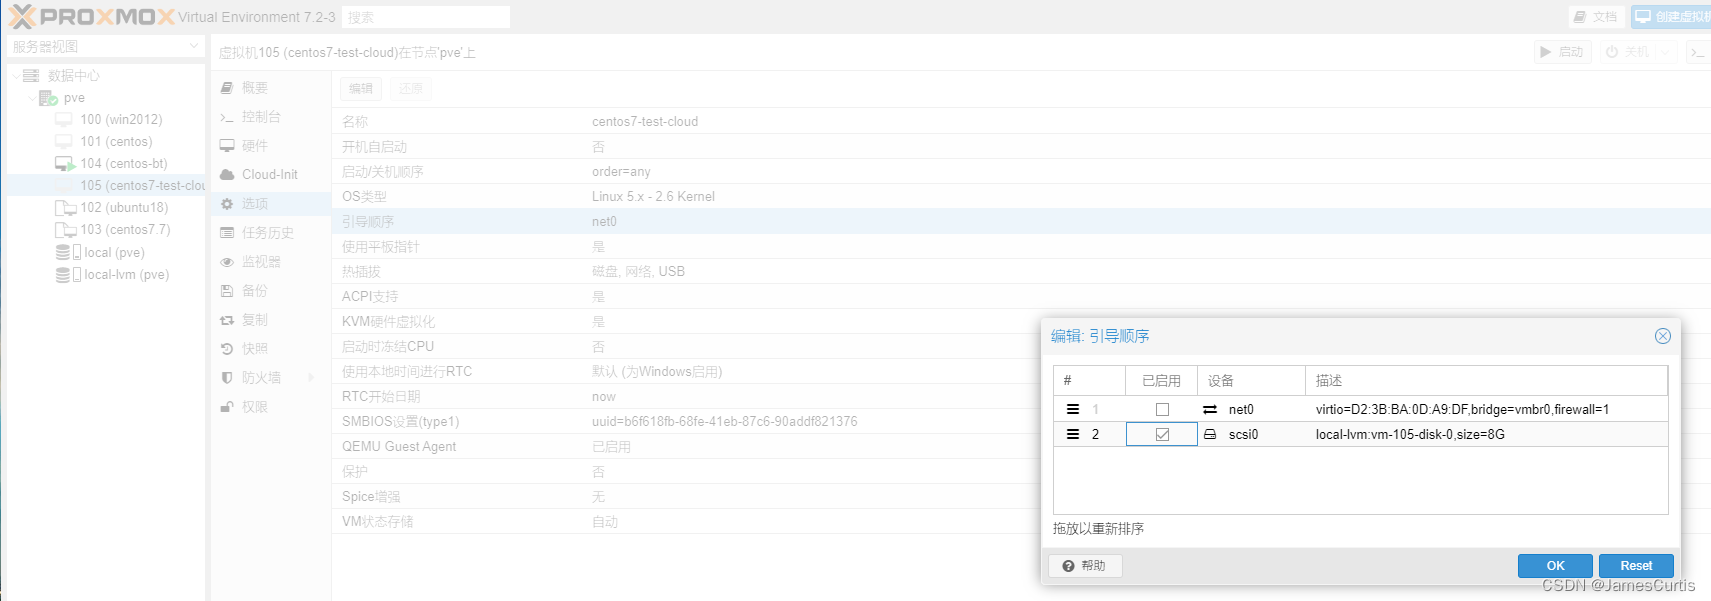Image resolution: width=1711 pixels, height=601 pixels.
Task: Click the 创建虚拟机 button
Action: tap(1672, 17)
